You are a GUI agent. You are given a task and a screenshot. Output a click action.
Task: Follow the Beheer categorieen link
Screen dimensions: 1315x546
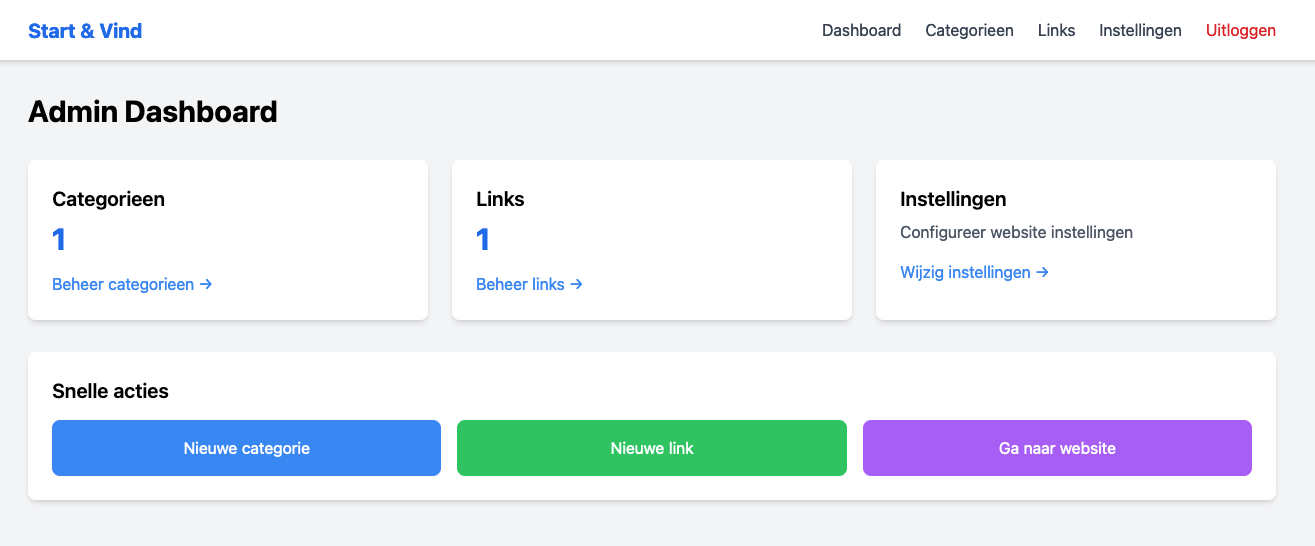[132, 284]
